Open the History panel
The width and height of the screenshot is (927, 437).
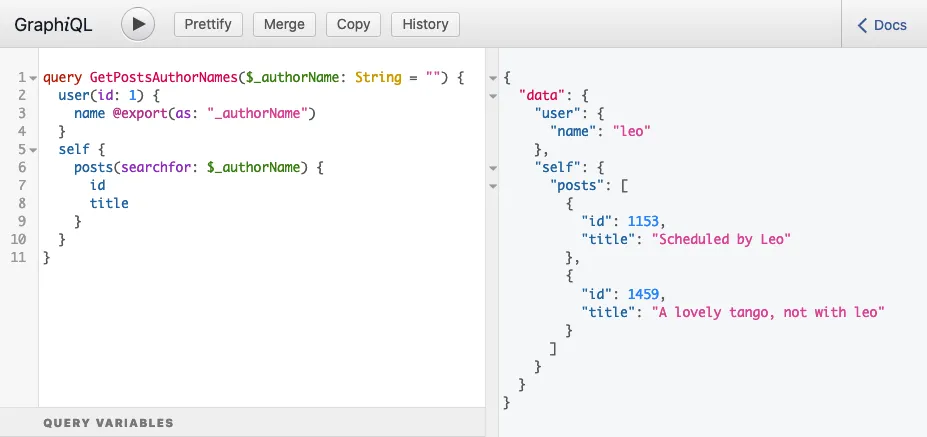425,24
